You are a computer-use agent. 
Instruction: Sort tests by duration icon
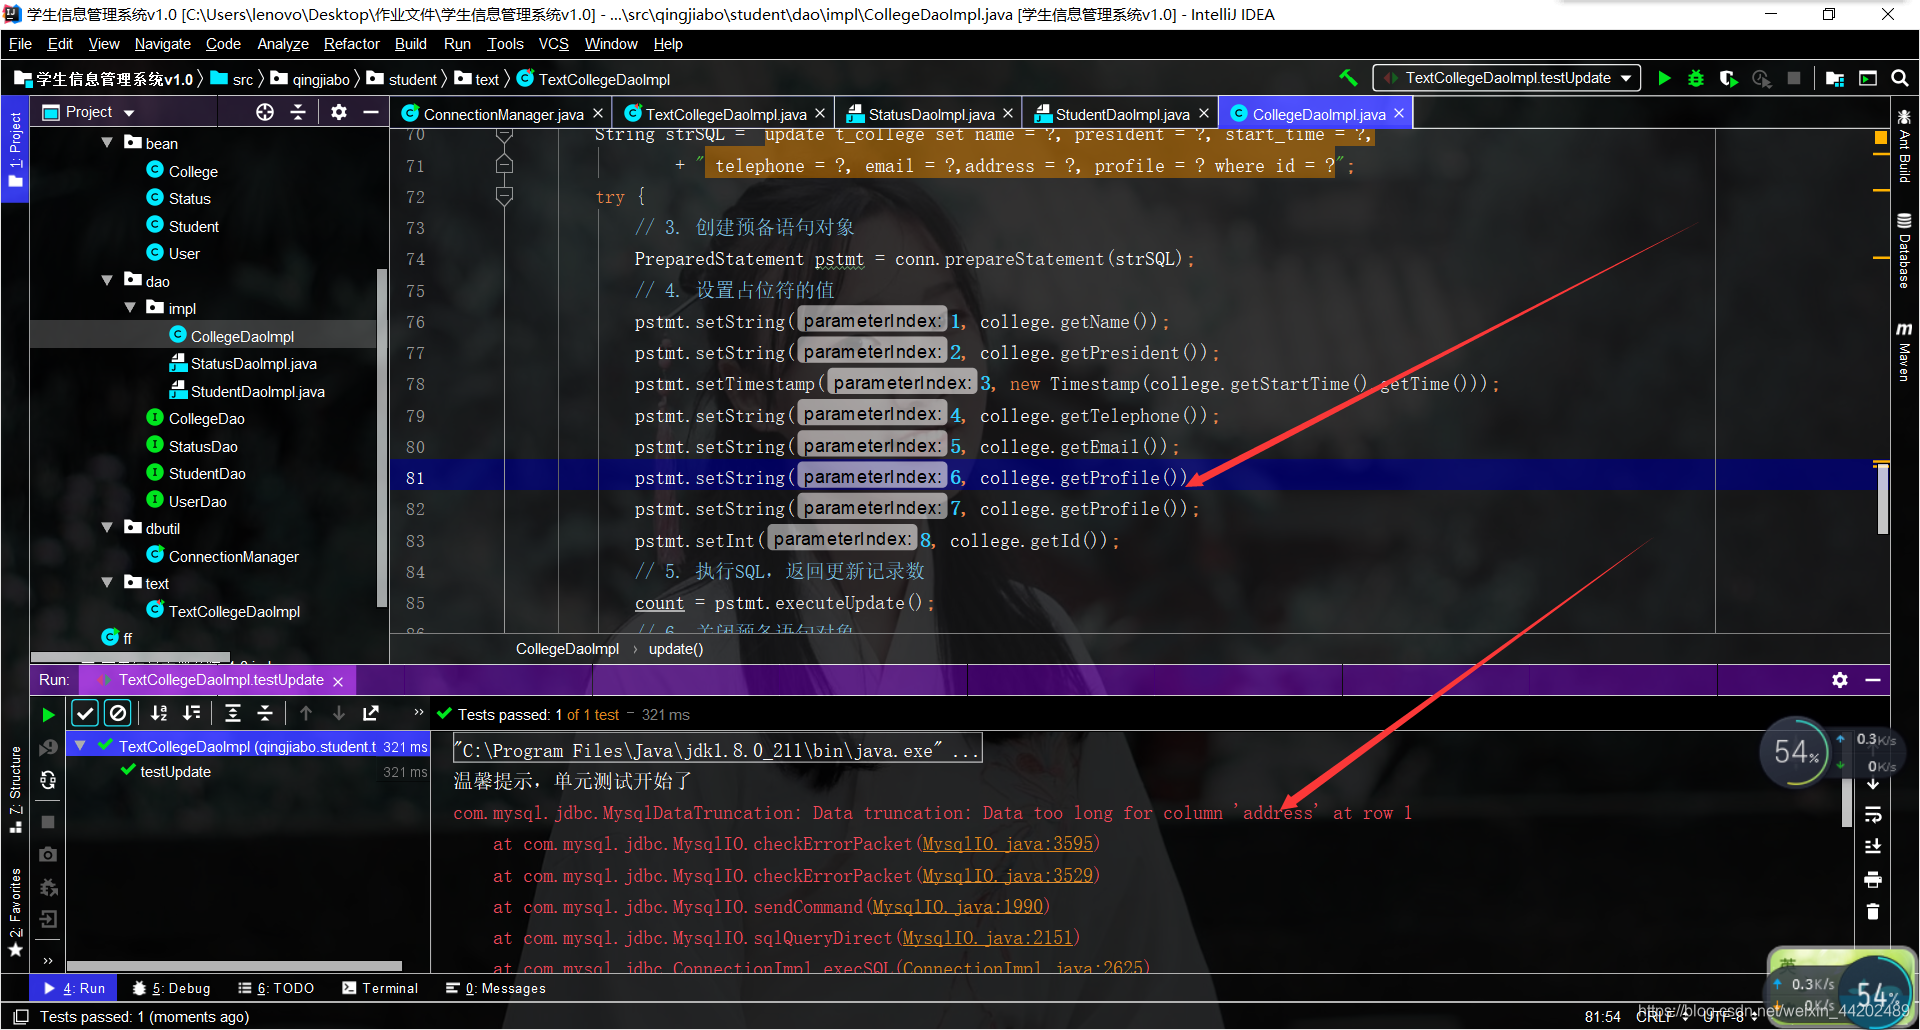[192, 713]
